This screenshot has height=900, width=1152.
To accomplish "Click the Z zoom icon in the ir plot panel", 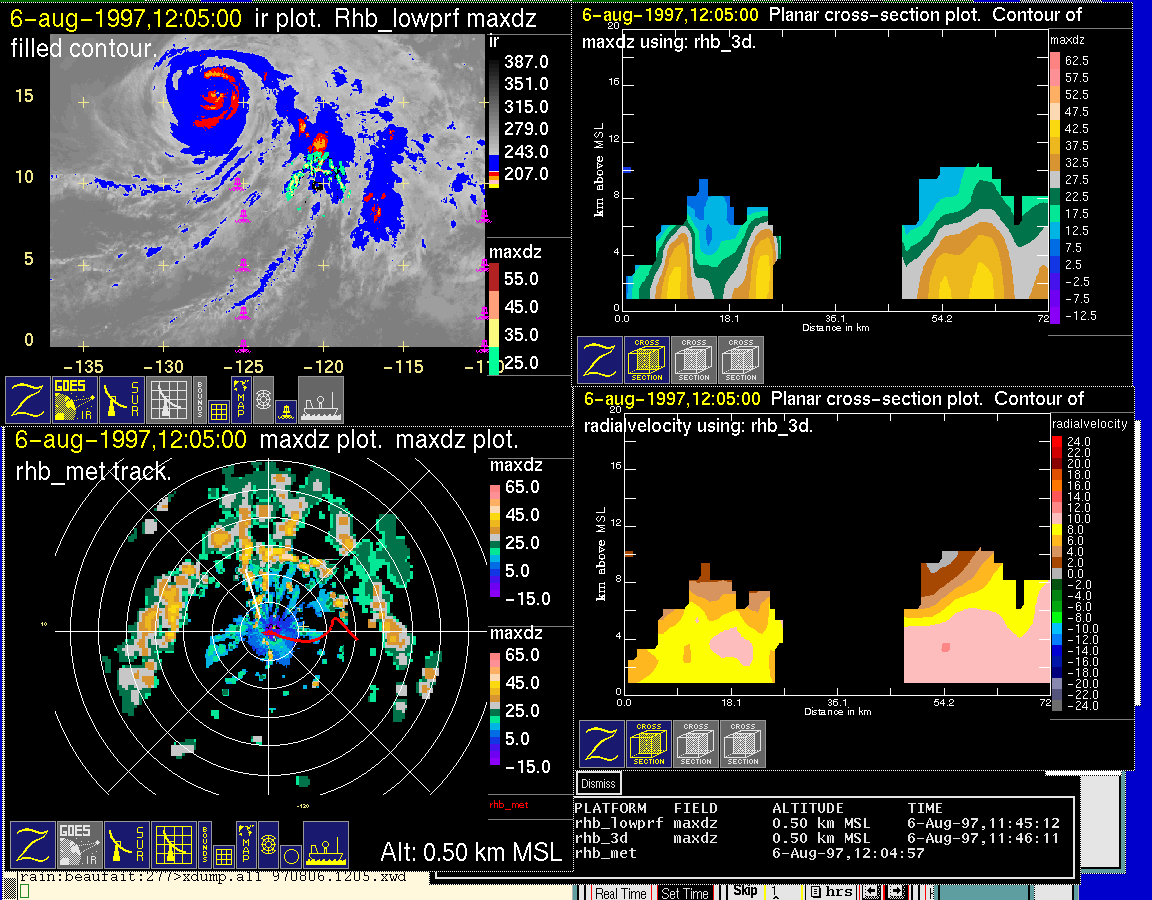I will [29, 400].
